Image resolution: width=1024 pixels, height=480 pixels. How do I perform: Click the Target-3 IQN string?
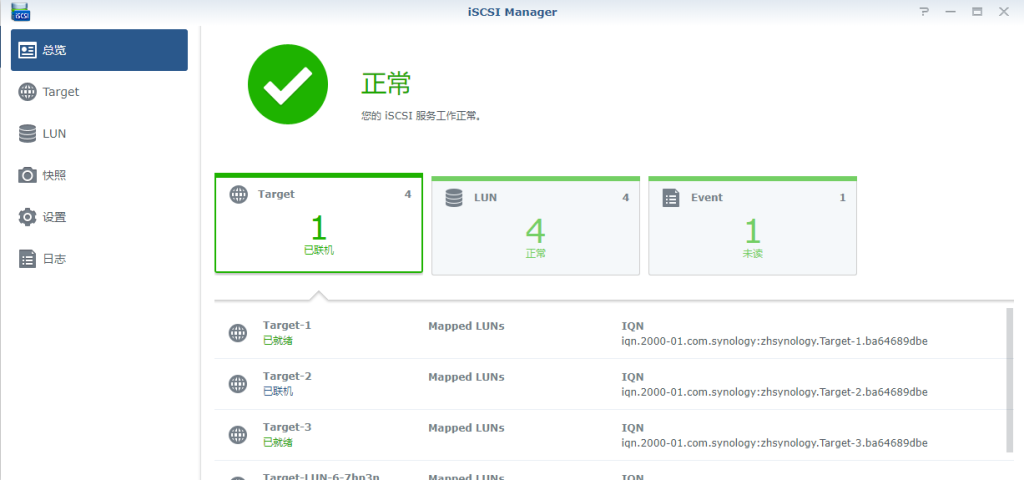(x=775, y=443)
